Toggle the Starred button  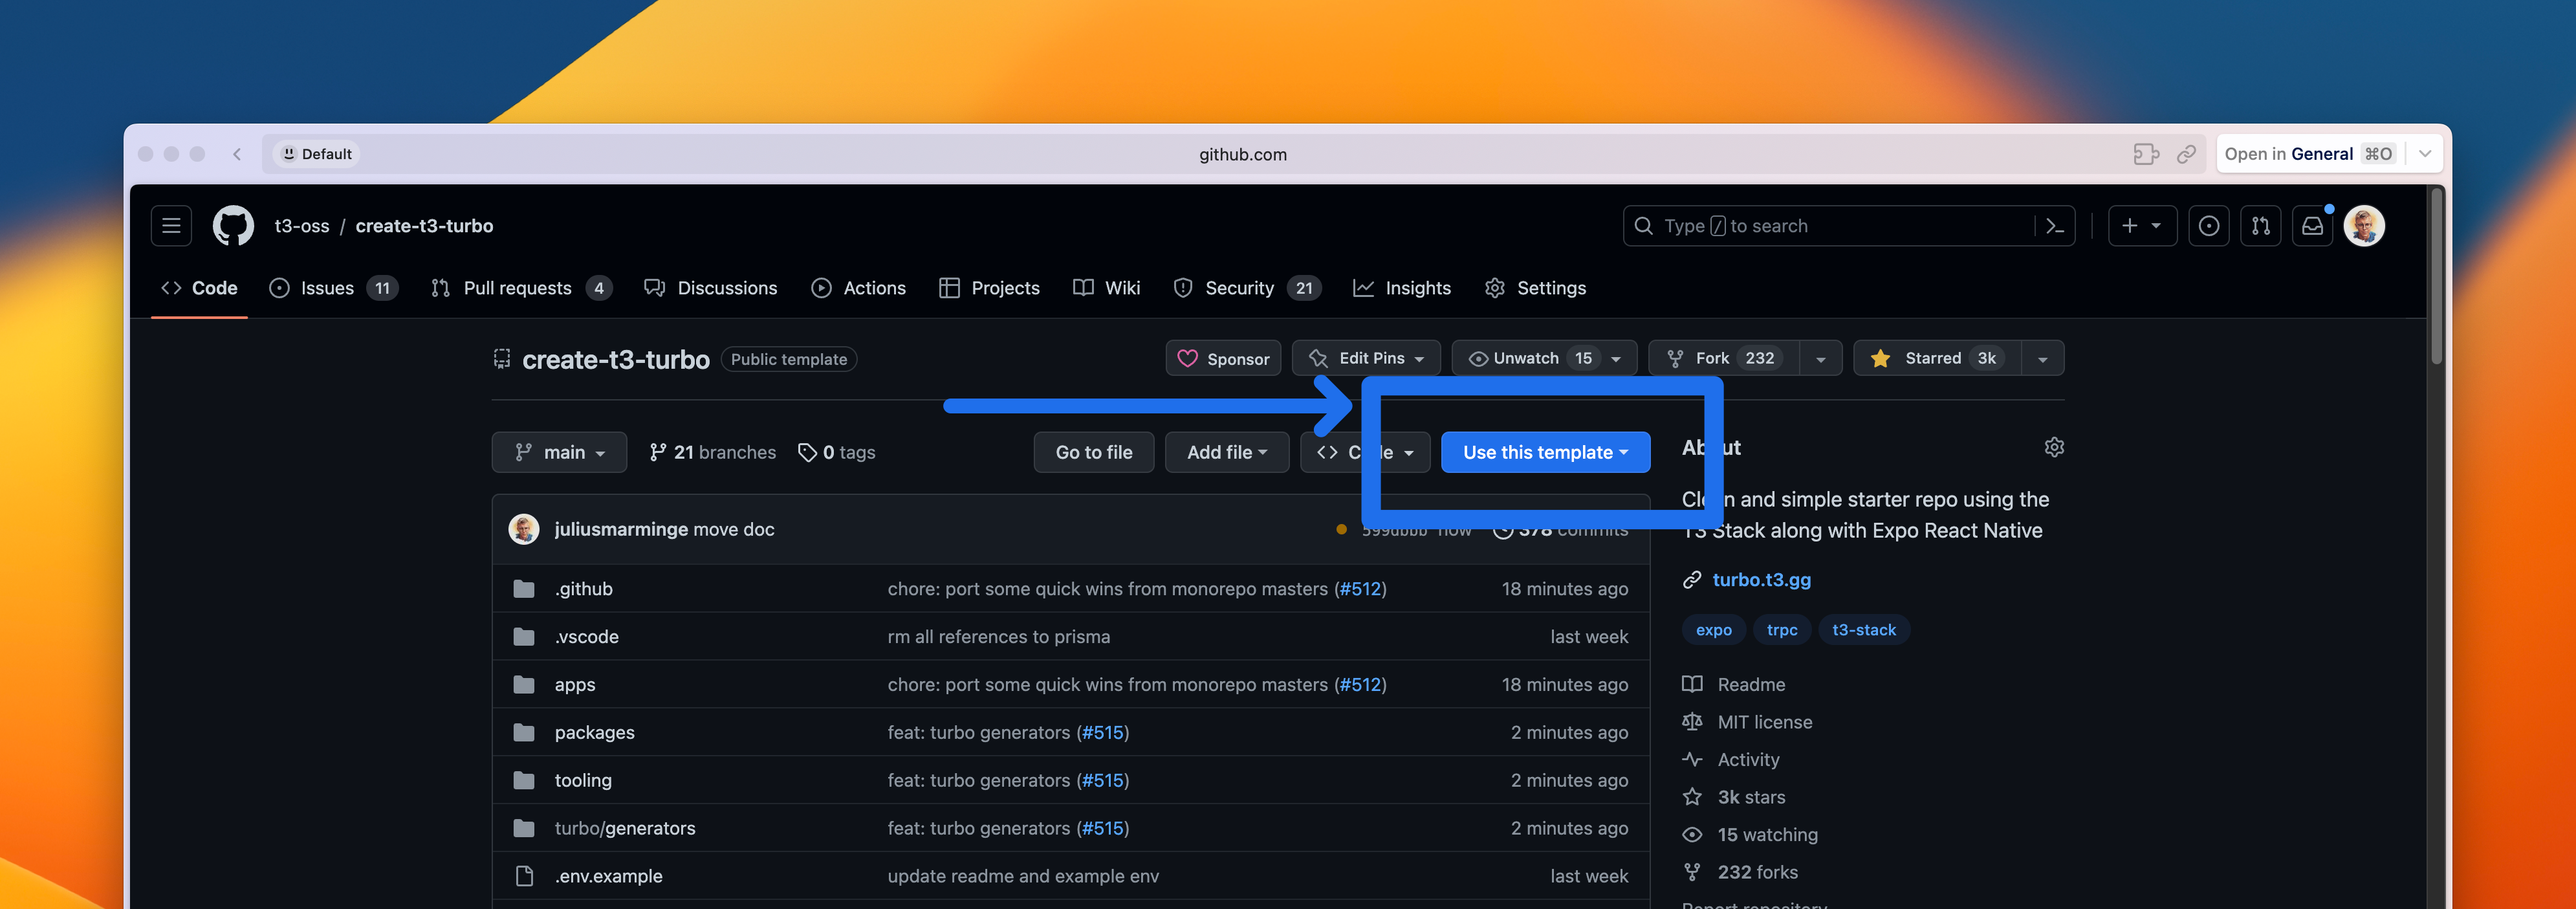[1937, 358]
